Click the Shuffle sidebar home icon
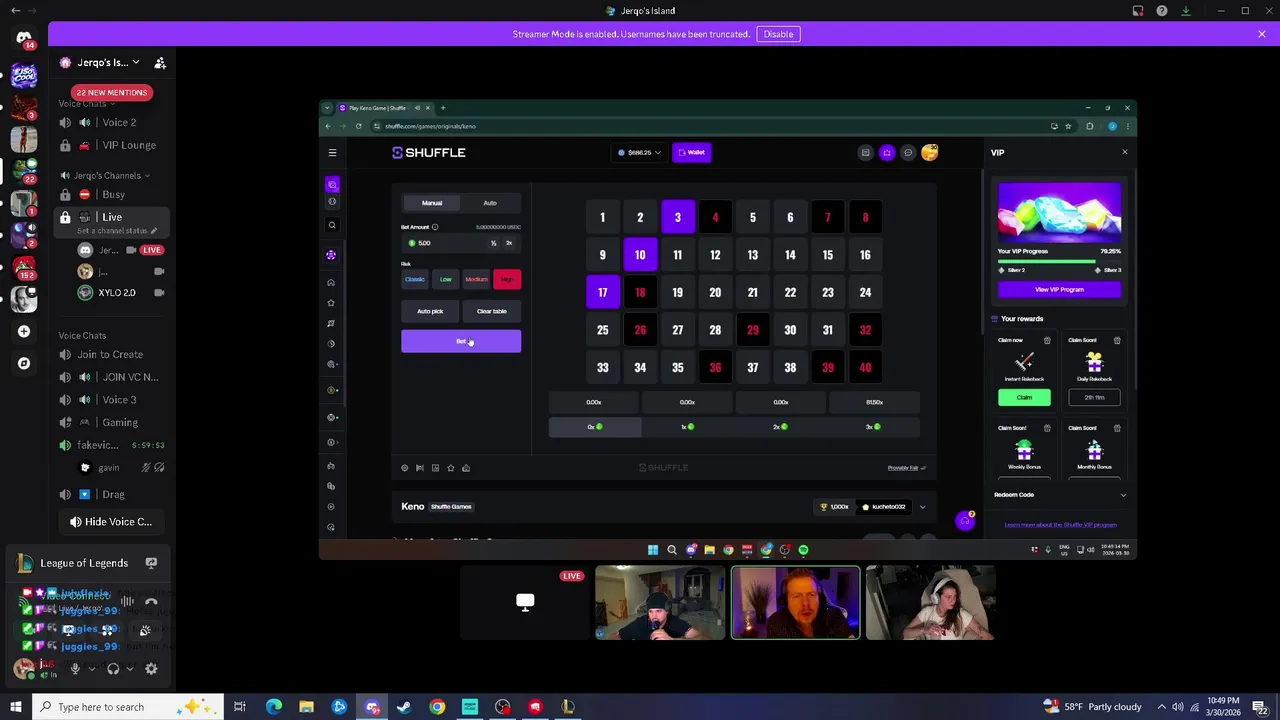This screenshot has width=1280, height=720. pyautogui.click(x=332, y=282)
